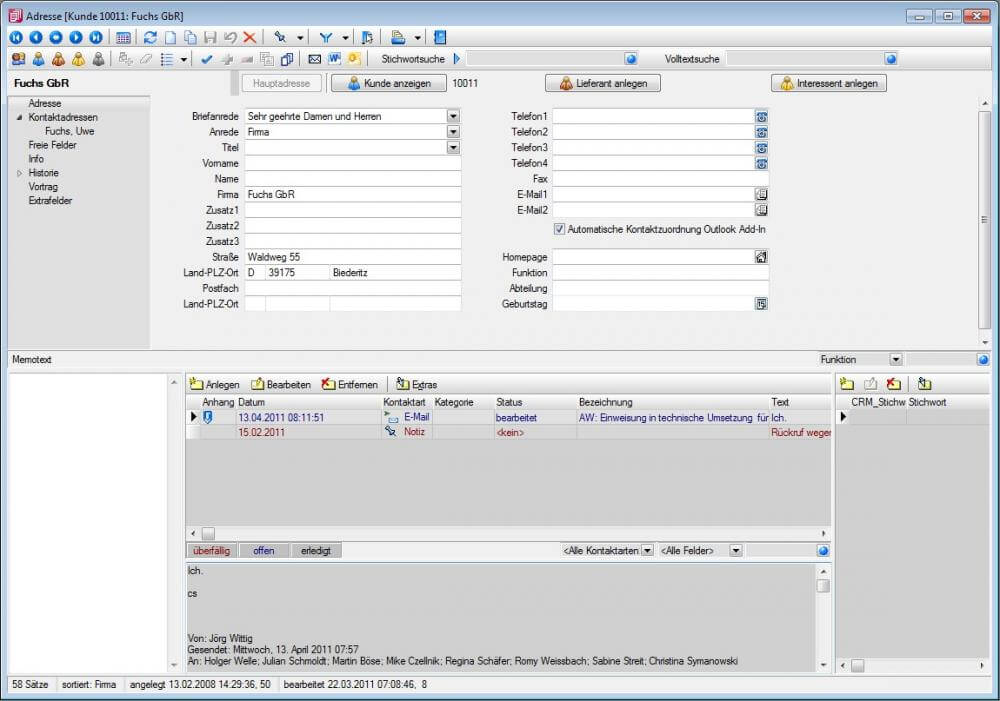Open Freie Felder section
This screenshot has height=701, width=1000.
click(52, 145)
